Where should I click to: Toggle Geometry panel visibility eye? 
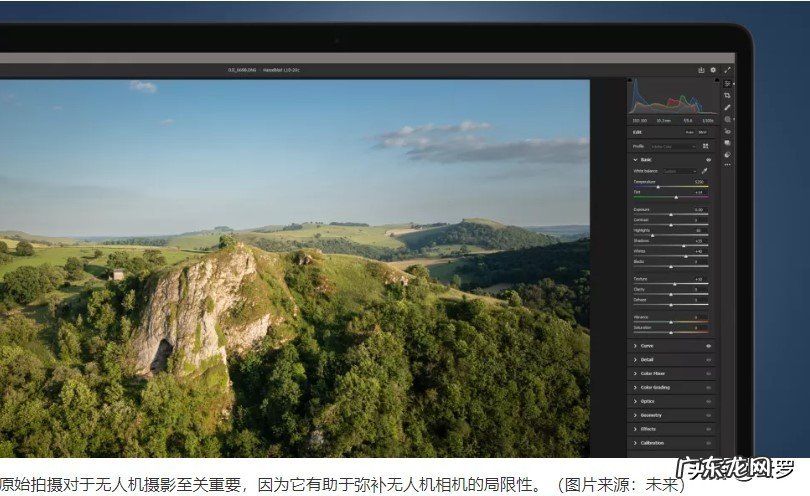(x=708, y=415)
